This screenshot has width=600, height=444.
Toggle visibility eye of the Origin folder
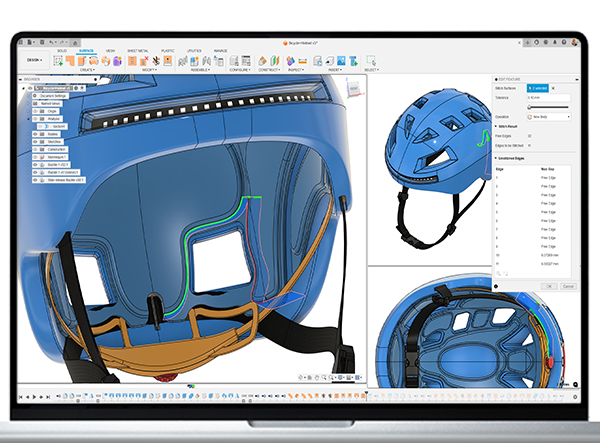(x=35, y=111)
